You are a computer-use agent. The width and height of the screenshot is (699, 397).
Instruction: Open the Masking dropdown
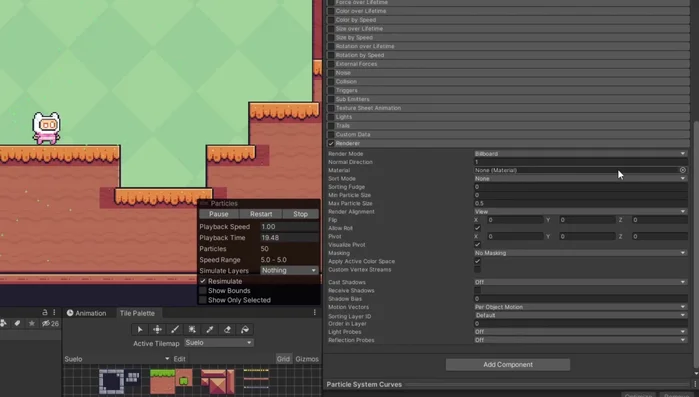(x=580, y=253)
